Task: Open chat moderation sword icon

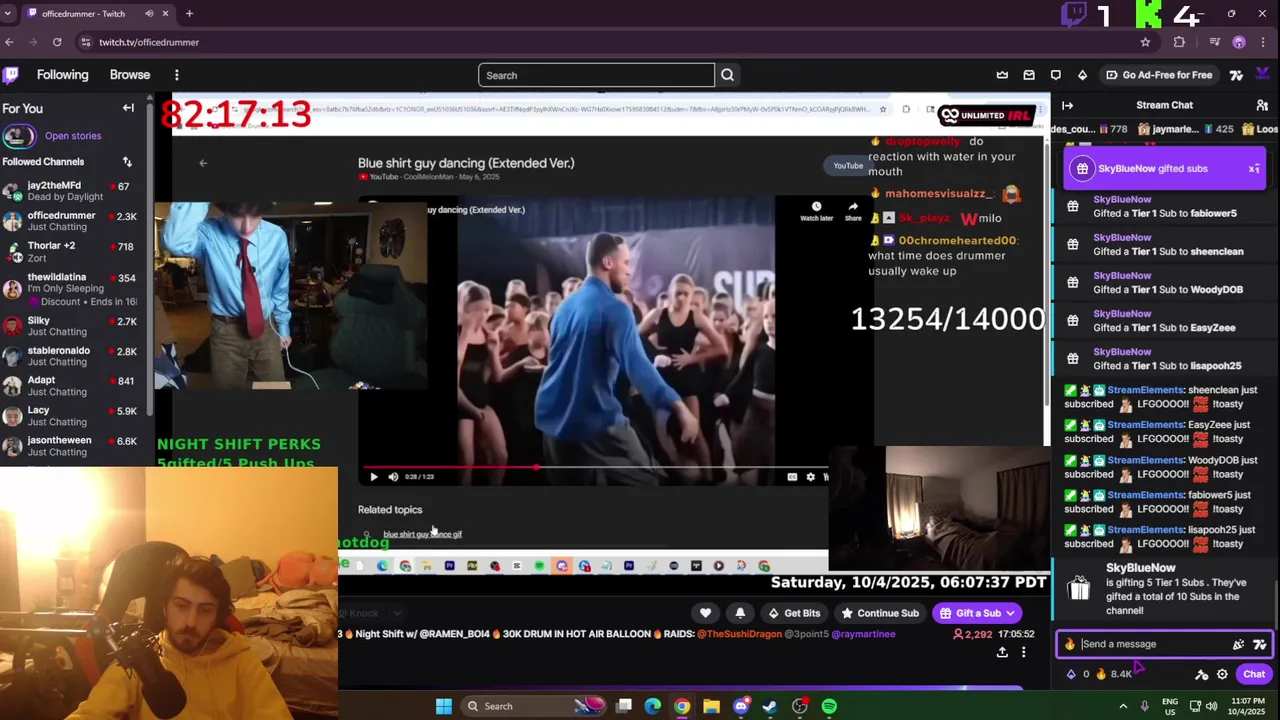Action: coord(1201,675)
